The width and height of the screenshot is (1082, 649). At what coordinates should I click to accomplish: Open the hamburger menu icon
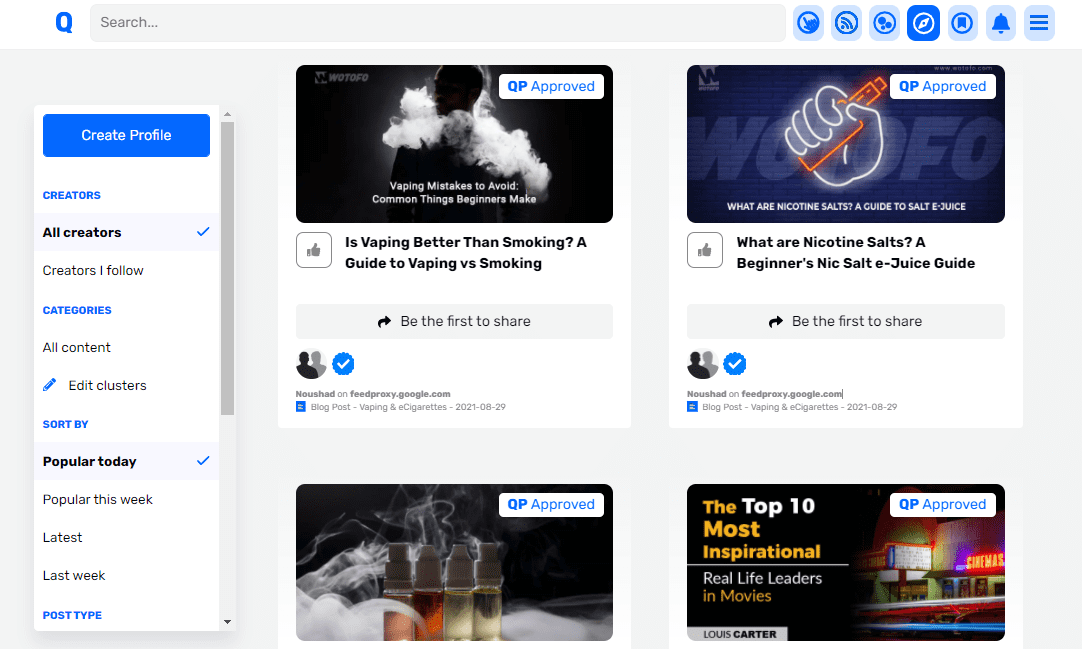tap(1039, 23)
